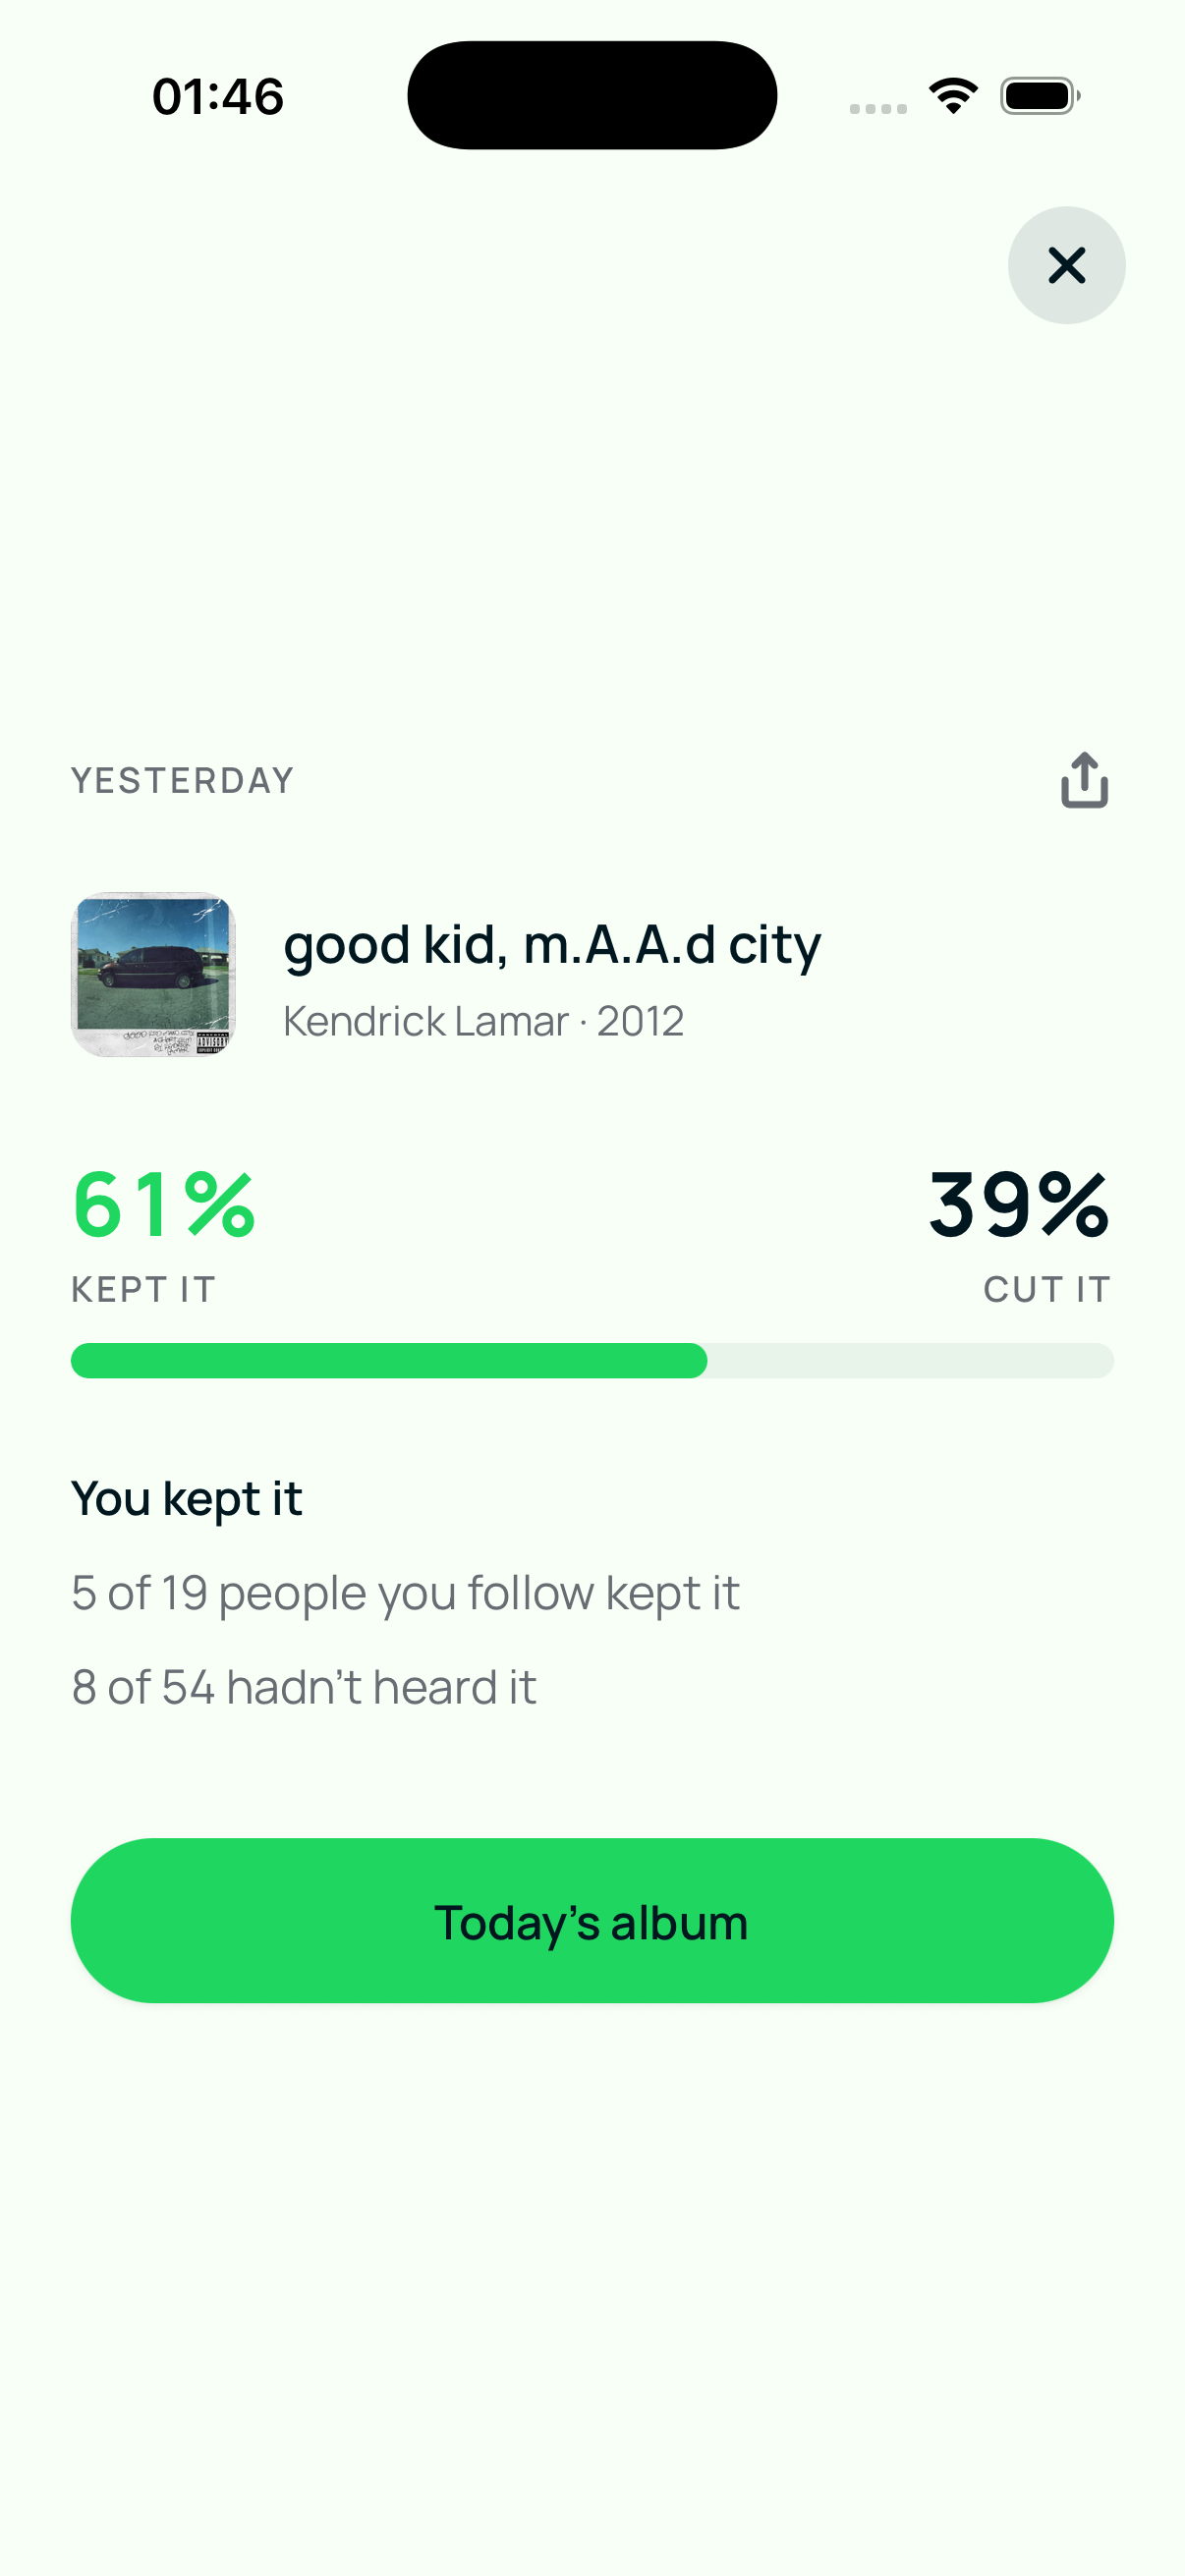
Task: Tap the KEPT IT label
Action: tap(144, 1290)
